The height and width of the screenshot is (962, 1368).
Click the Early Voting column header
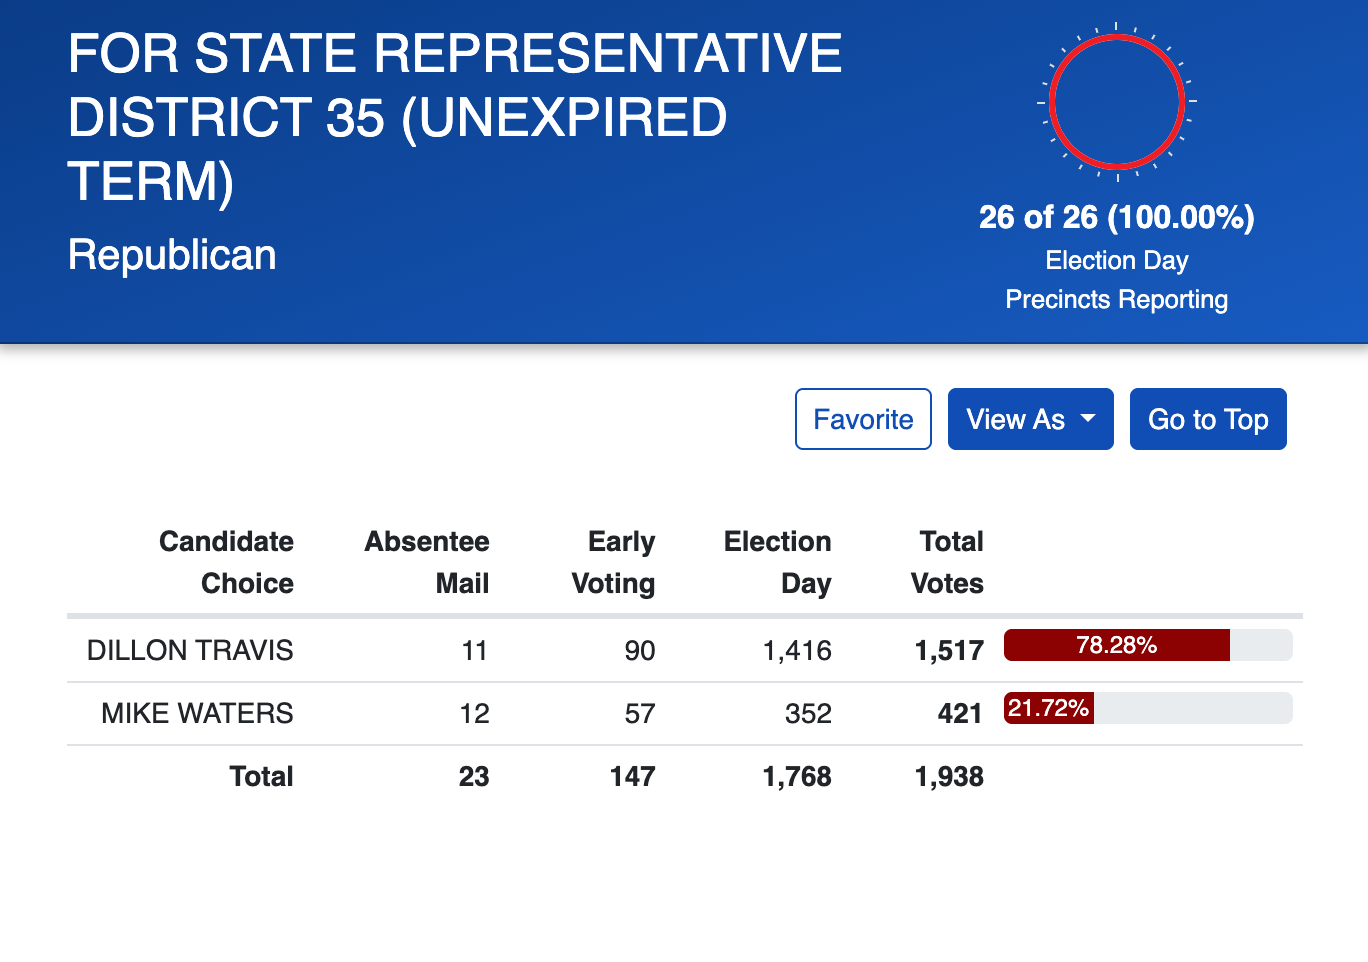[x=613, y=562]
